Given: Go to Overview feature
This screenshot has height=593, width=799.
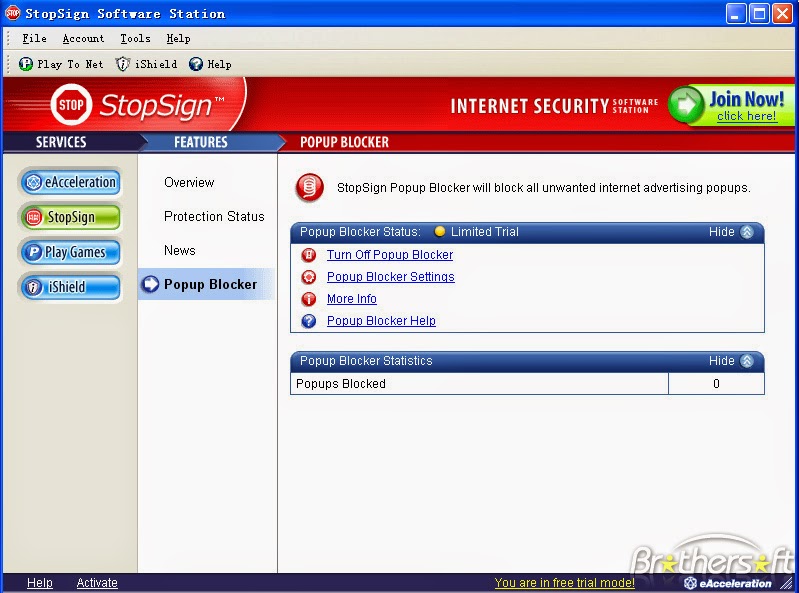Looking at the screenshot, I should click(x=189, y=182).
